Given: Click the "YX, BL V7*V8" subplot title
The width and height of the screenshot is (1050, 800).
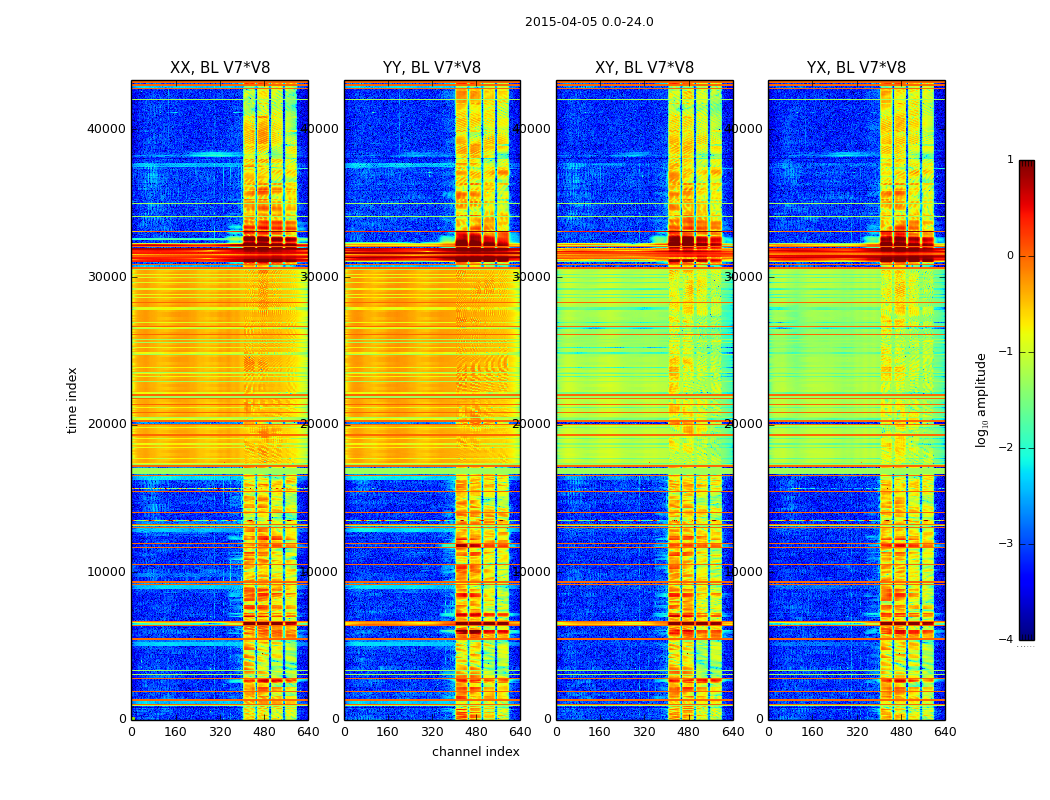Looking at the screenshot, I should [856, 68].
